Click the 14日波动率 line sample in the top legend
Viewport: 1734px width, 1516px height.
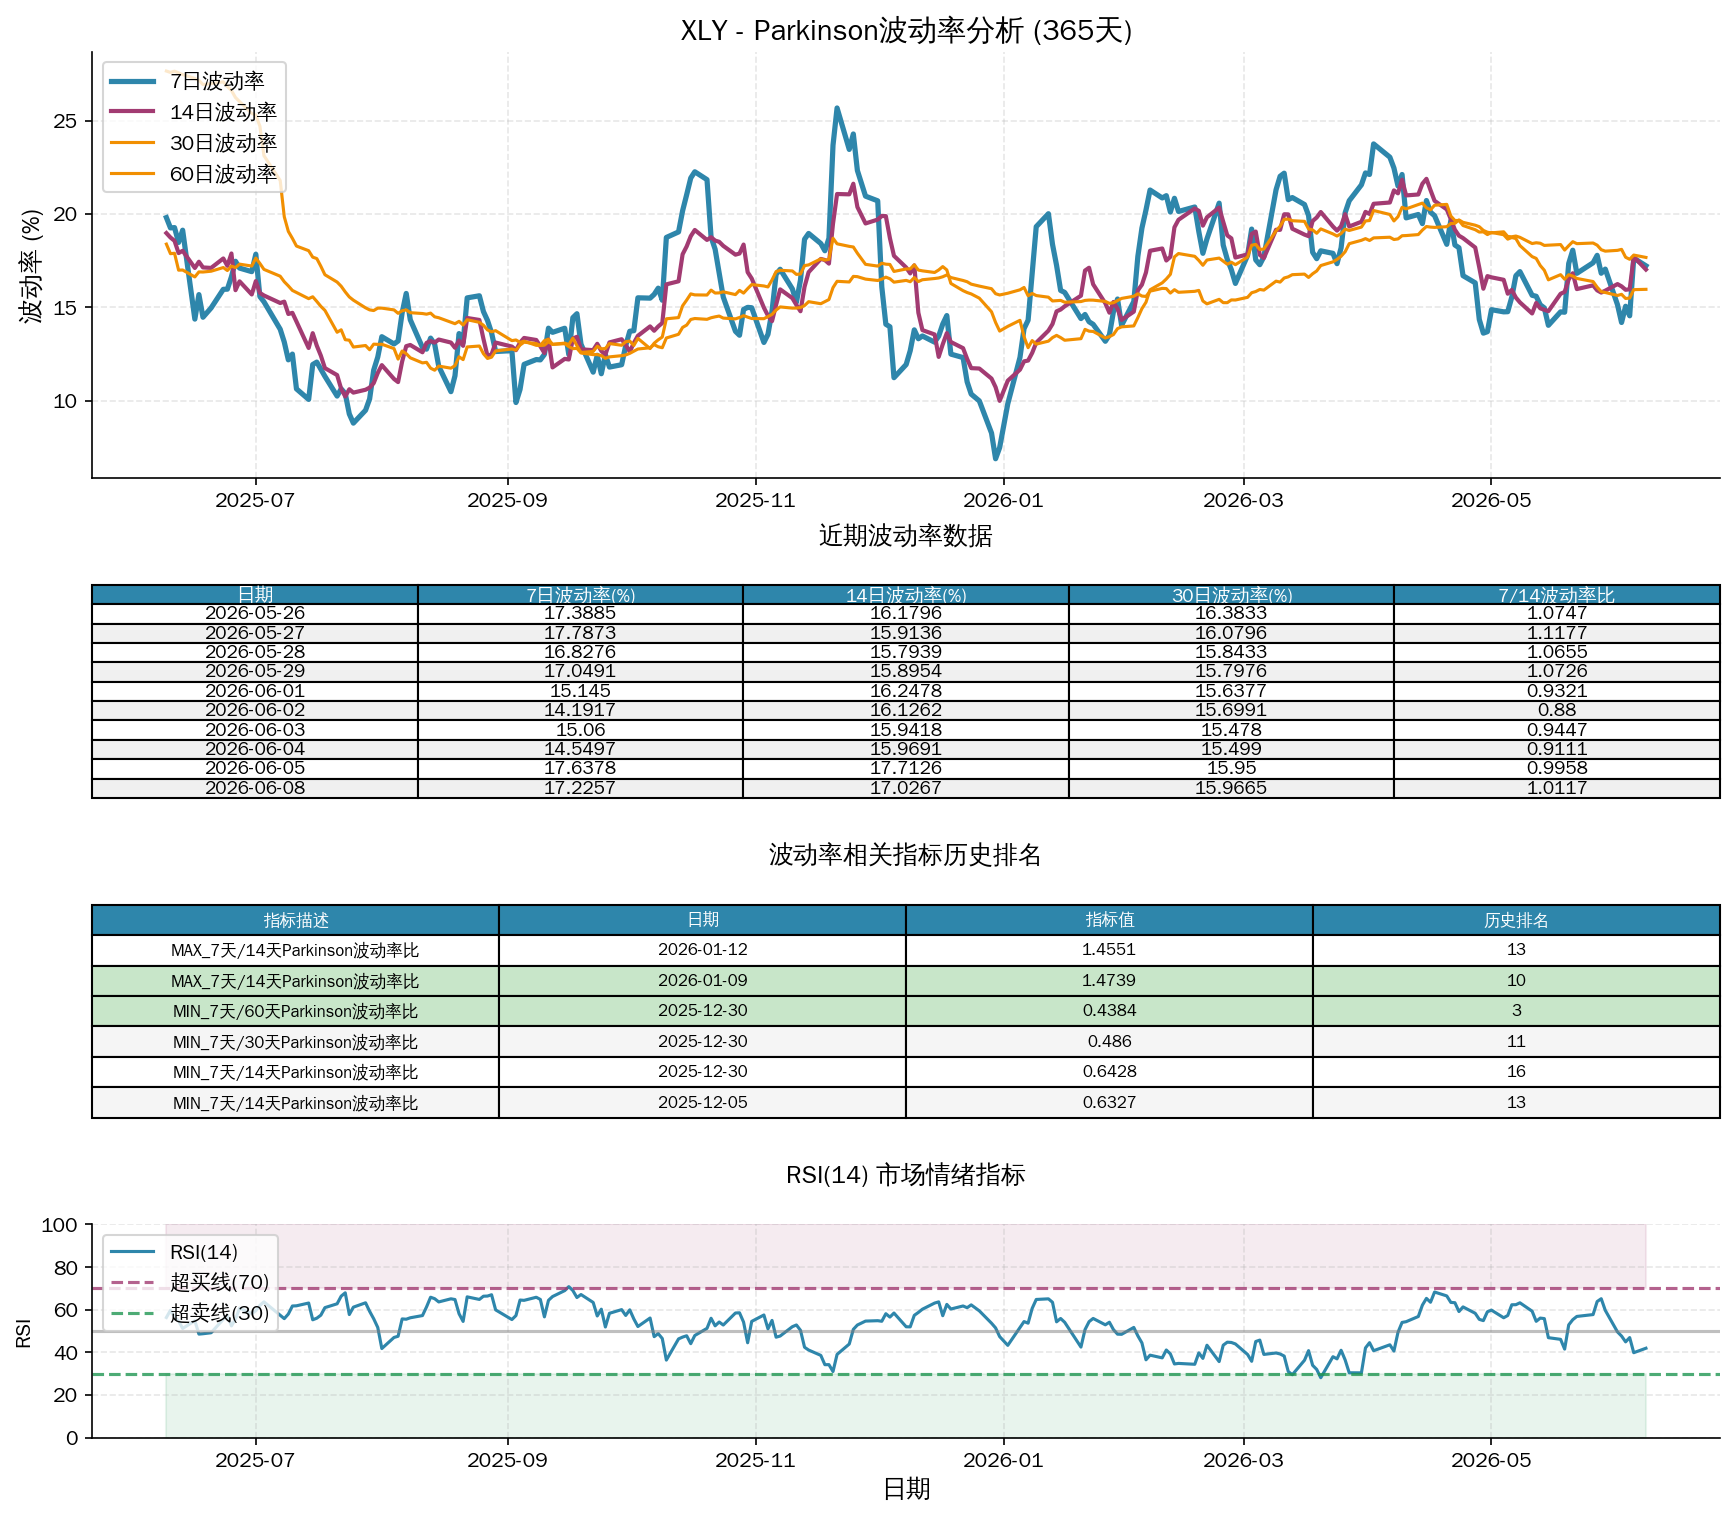tap(132, 112)
